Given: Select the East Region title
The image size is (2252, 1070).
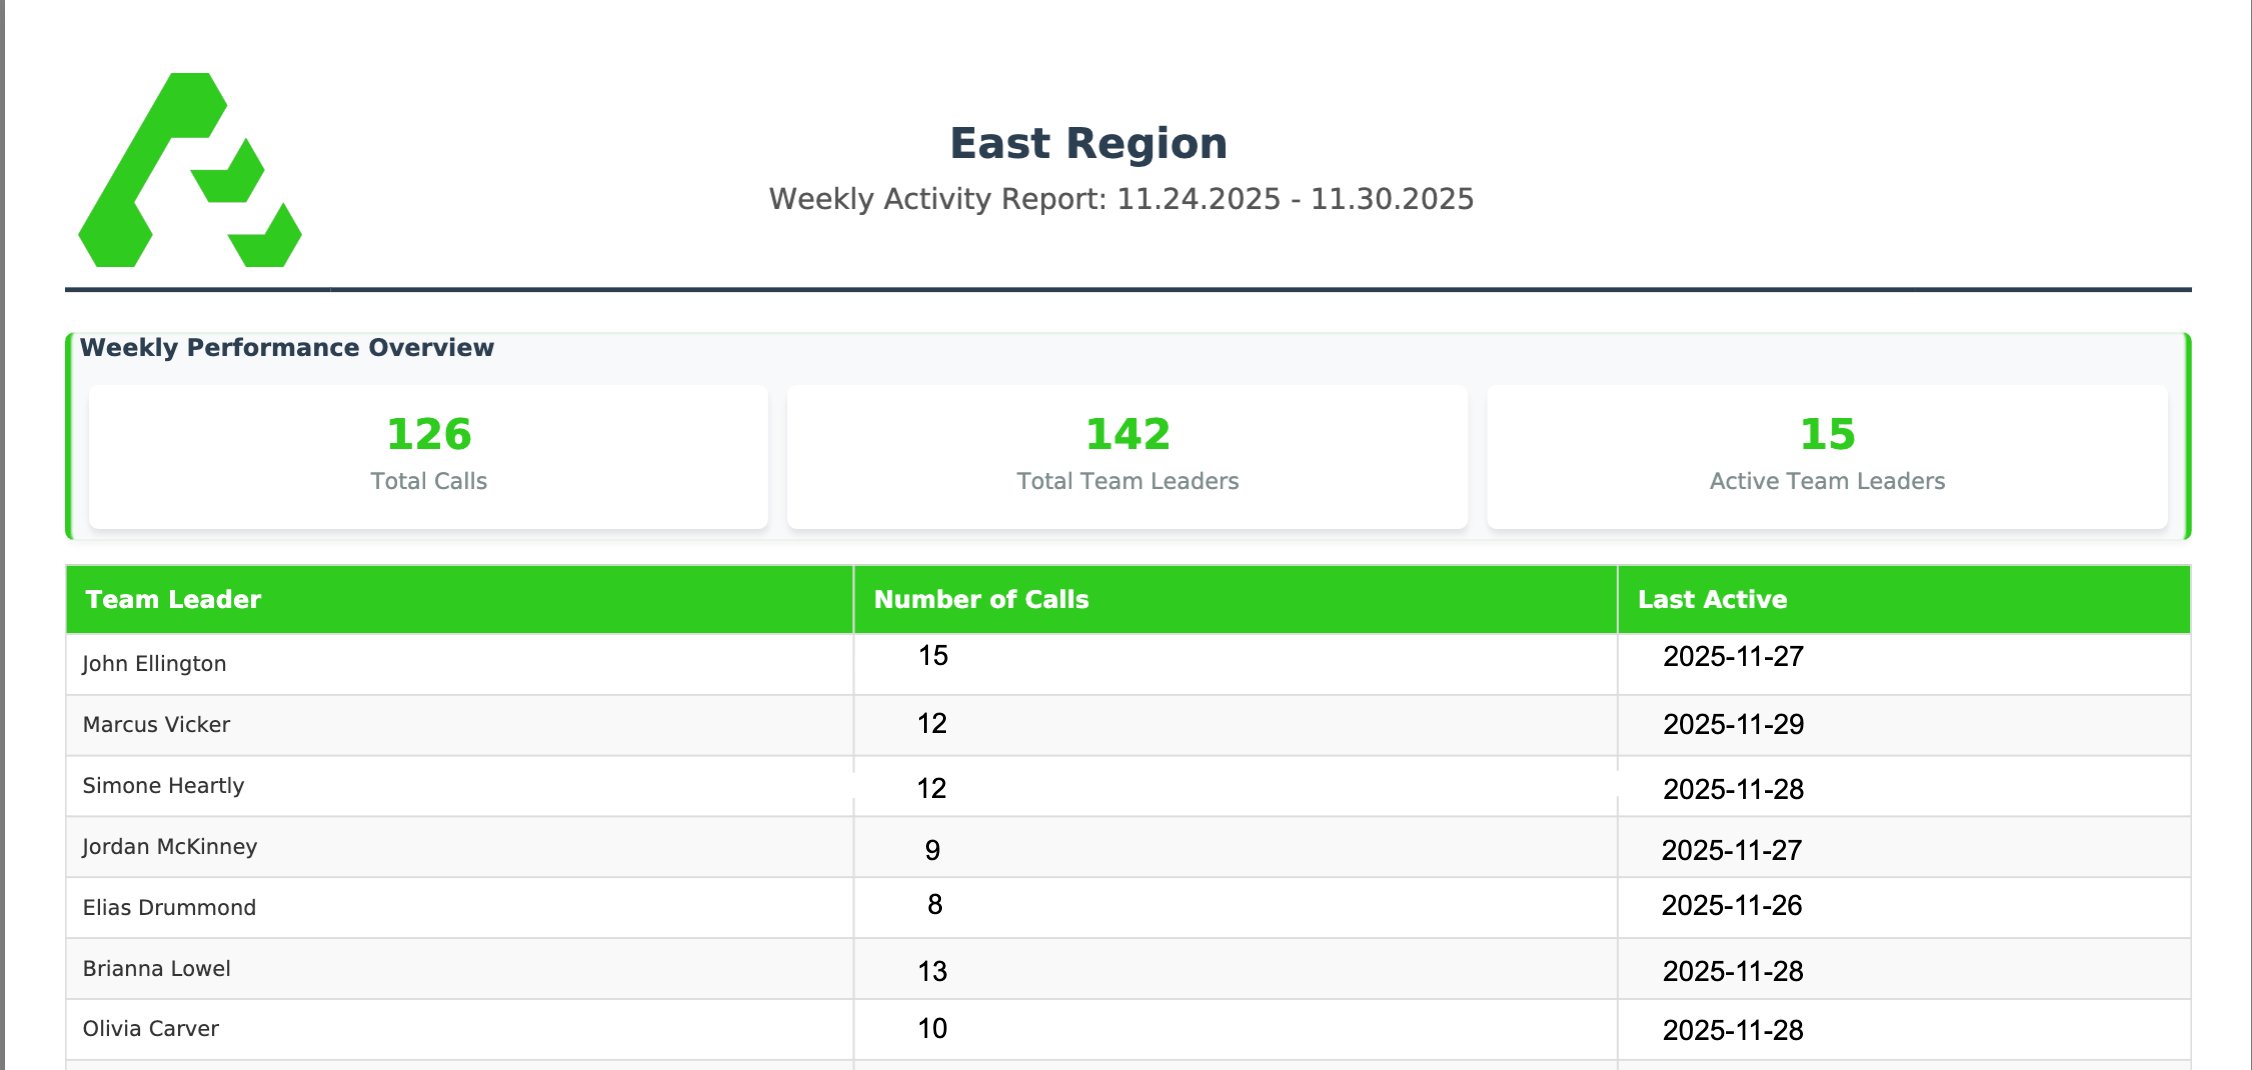Looking at the screenshot, I should pyautogui.click(x=1088, y=143).
